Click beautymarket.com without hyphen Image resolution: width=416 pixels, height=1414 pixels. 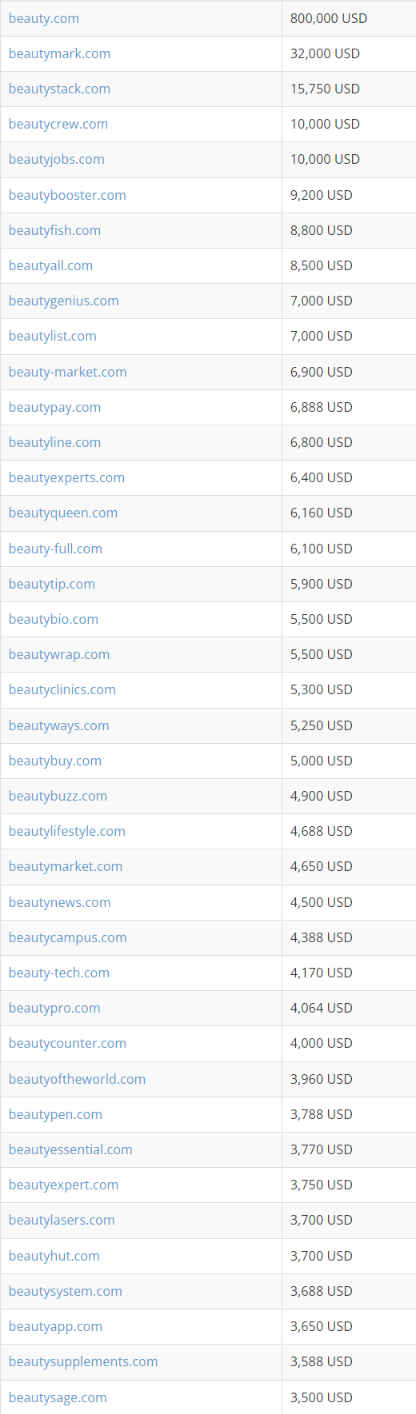pos(65,867)
